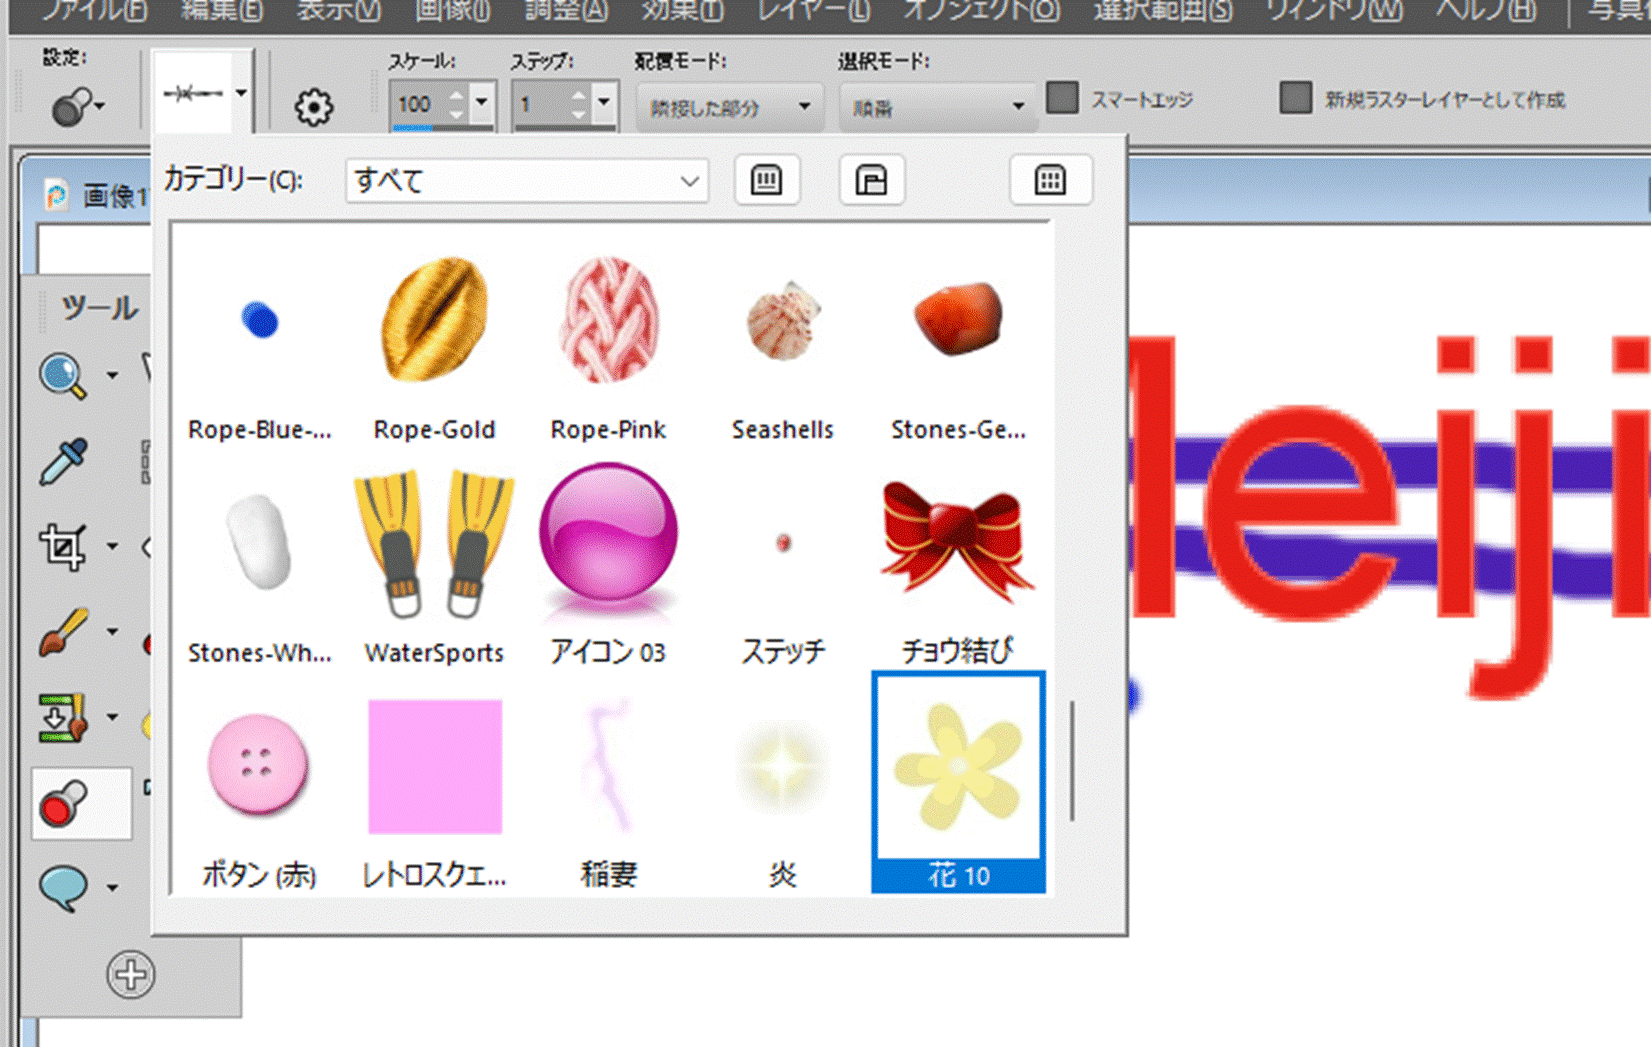This screenshot has width=1651, height=1047.
Task: Click the middle folder-style icon in tube panel
Action: pyautogui.click(x=872, y=180)
